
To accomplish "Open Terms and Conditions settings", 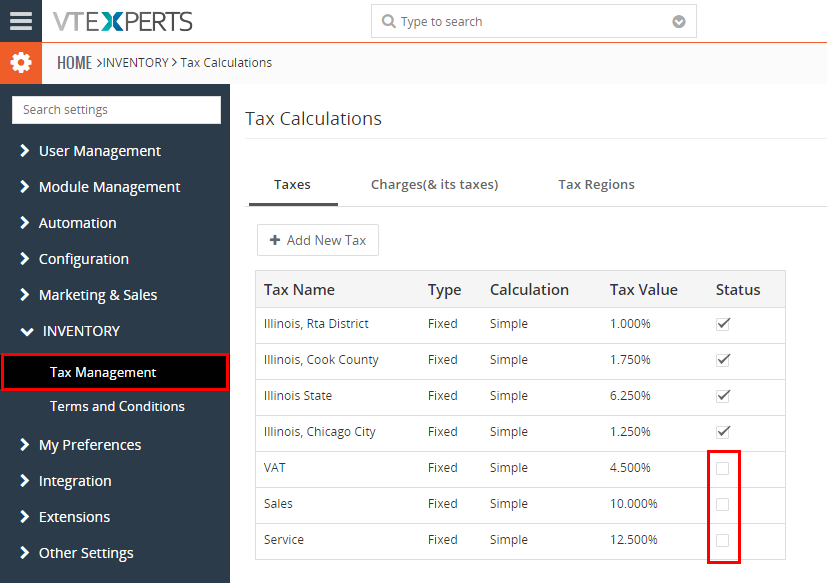I will click(117, 406).
